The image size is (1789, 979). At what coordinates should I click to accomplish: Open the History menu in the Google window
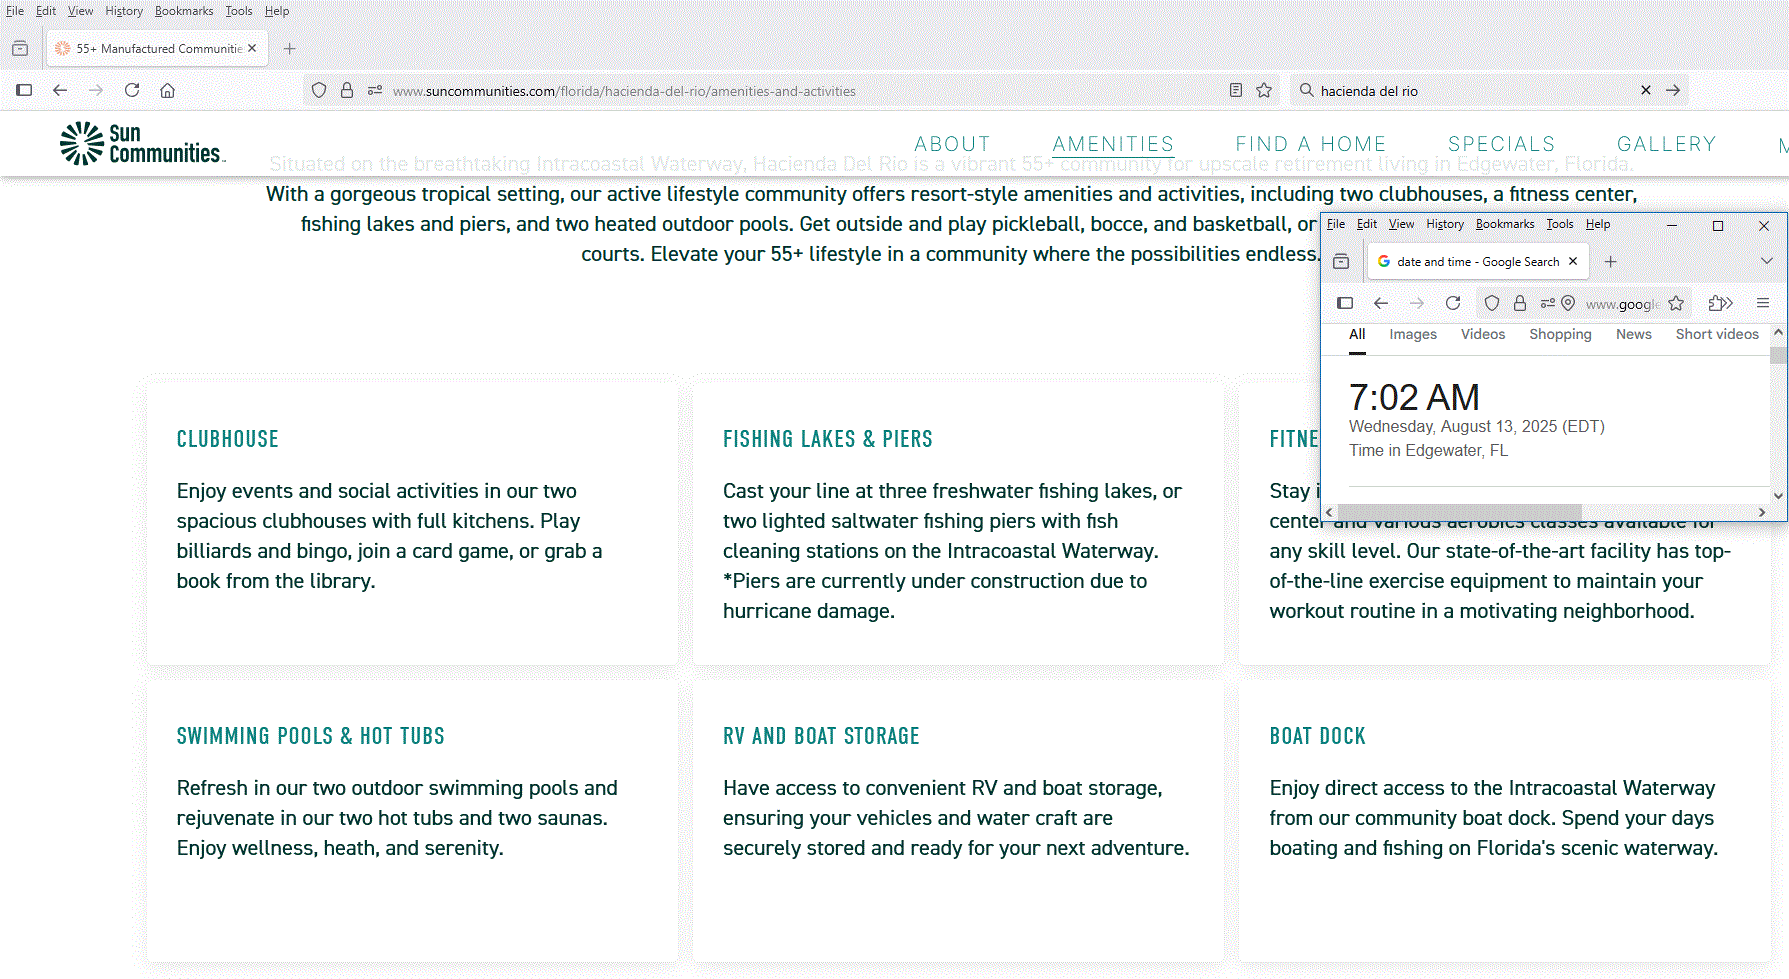click(x=1444, y=224)
